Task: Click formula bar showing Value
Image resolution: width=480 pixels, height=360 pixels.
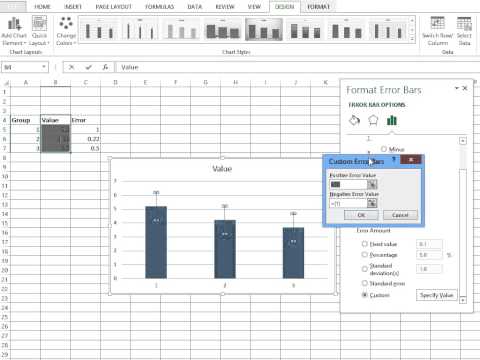Action: (297, 67)
